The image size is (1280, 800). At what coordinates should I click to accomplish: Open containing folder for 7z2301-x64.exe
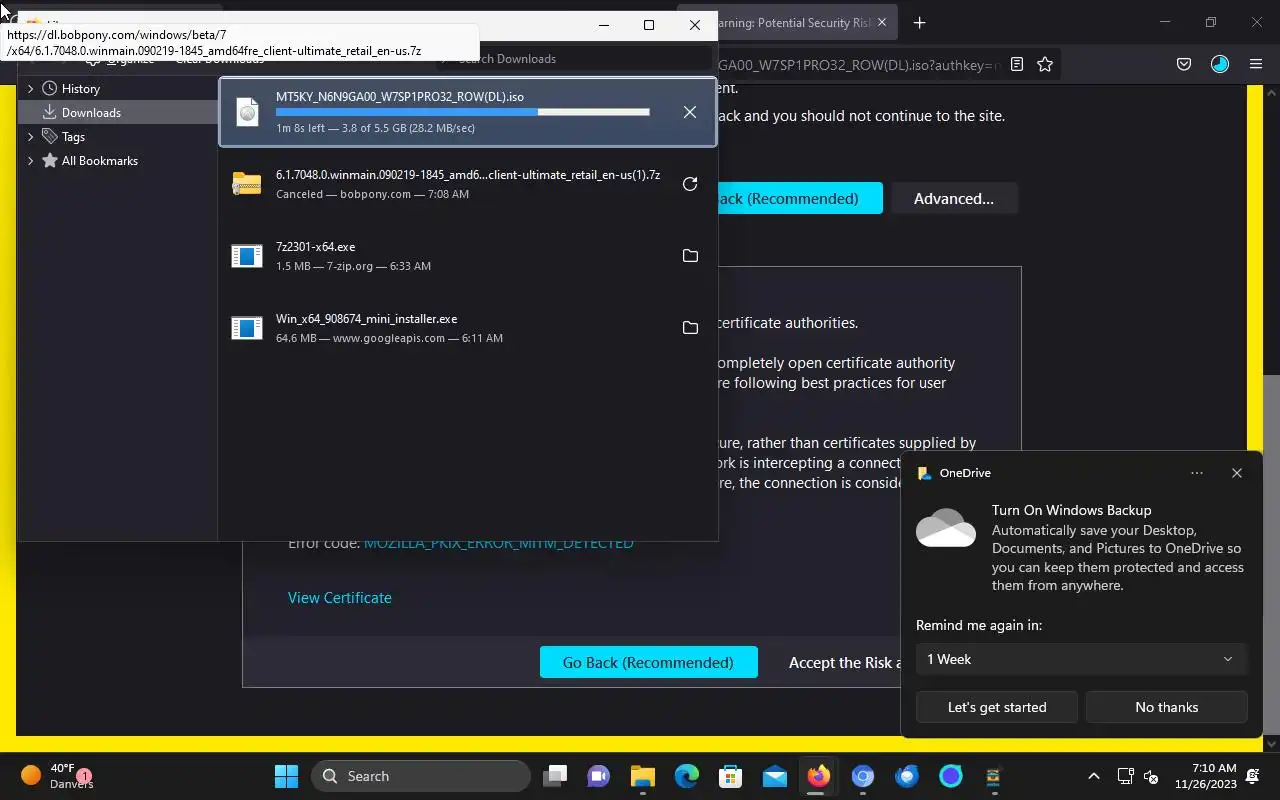click(690, 256)
